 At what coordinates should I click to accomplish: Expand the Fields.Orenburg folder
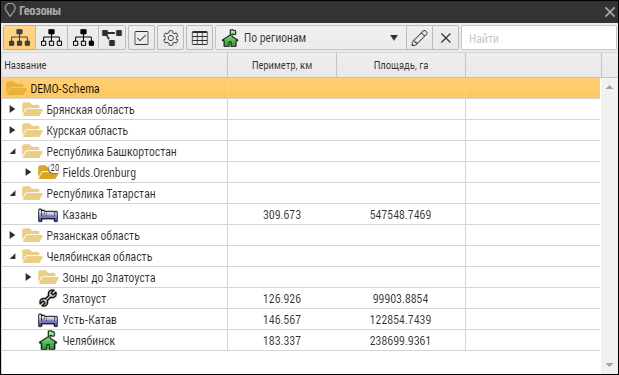(x=28, y=172)
